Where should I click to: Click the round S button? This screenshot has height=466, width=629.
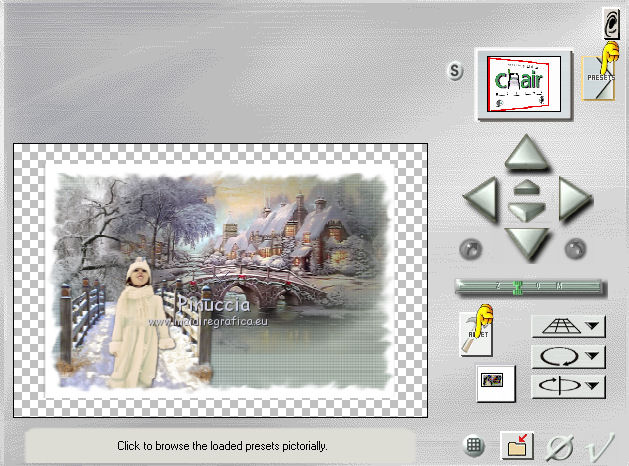[x=455, y=71]
